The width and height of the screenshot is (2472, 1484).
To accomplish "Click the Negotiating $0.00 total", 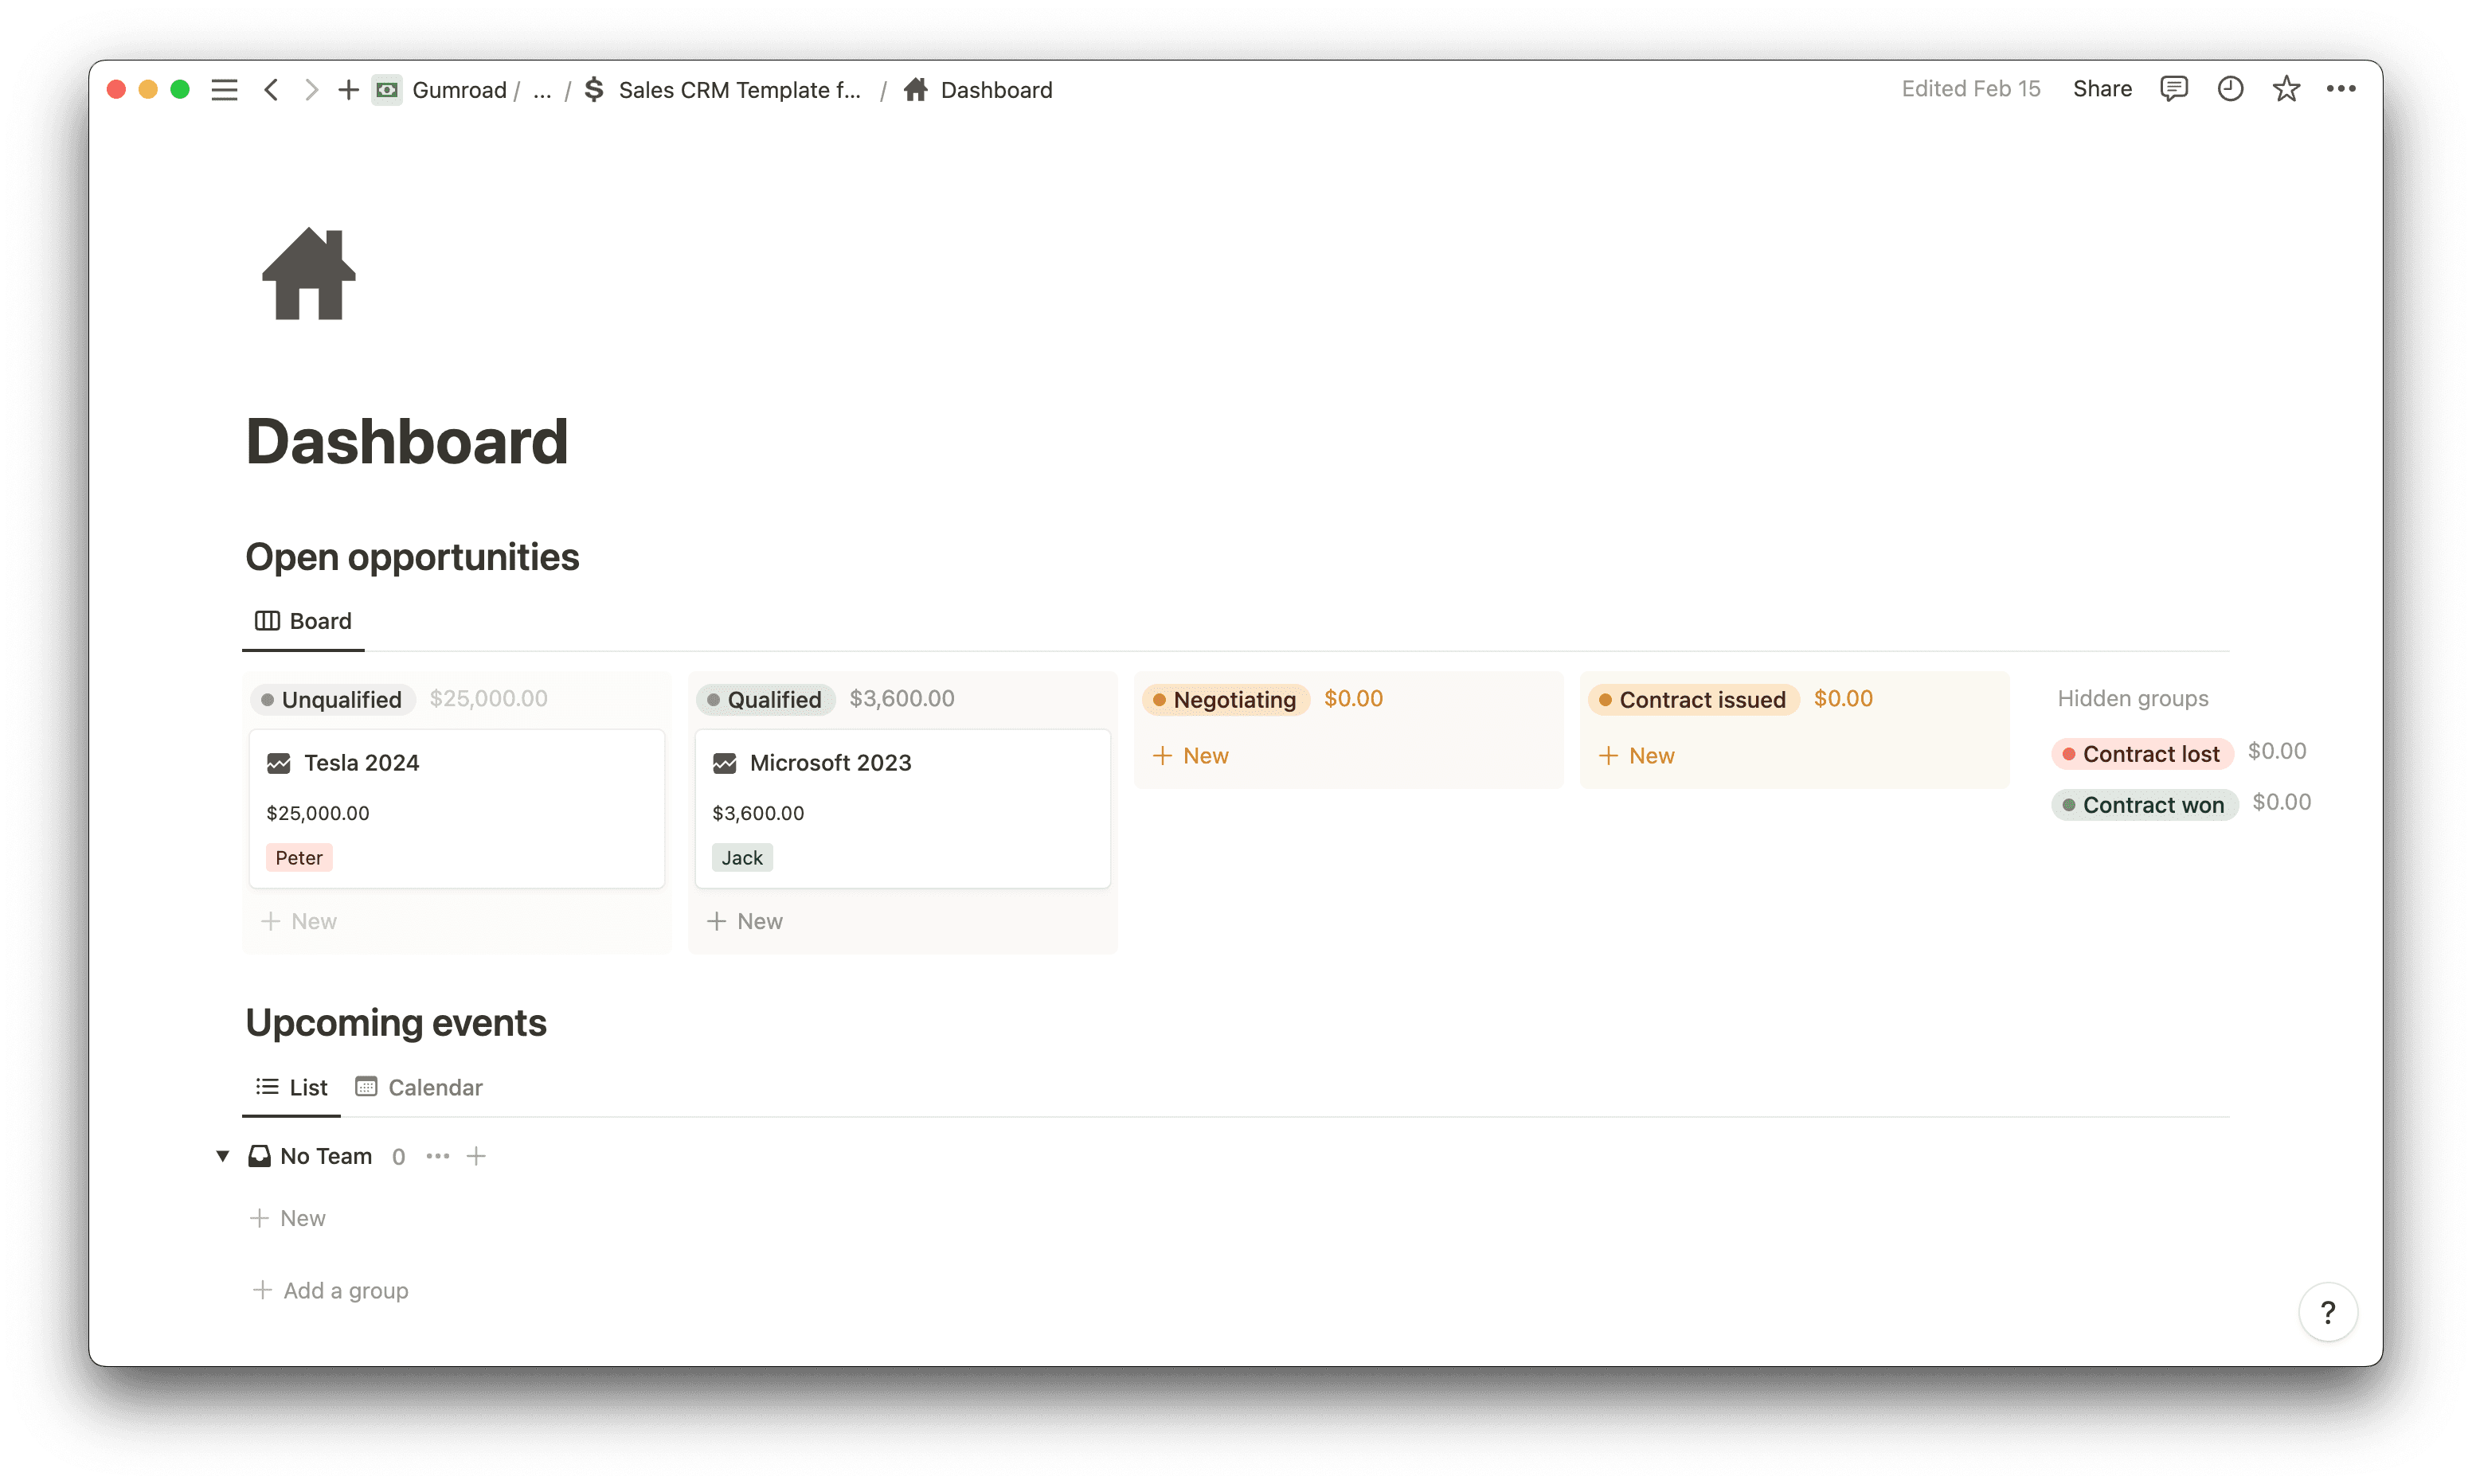I will click(1354, 699).
